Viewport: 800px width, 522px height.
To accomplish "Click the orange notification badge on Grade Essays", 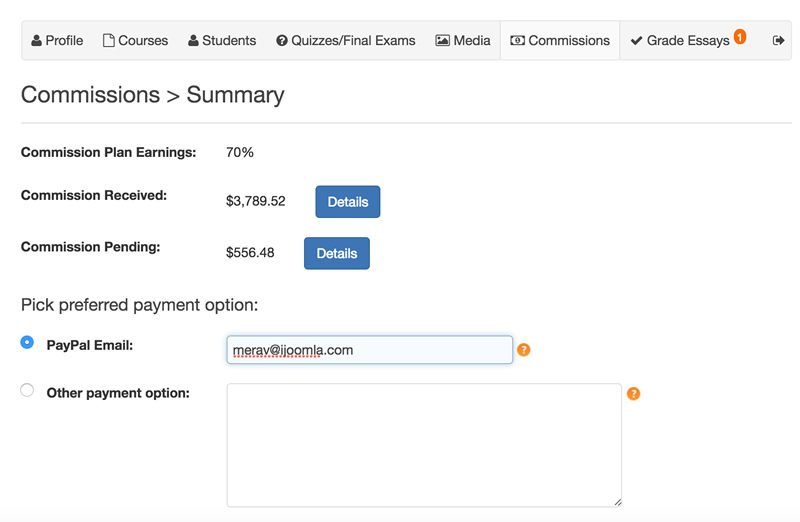I will (x=740, y=36).
